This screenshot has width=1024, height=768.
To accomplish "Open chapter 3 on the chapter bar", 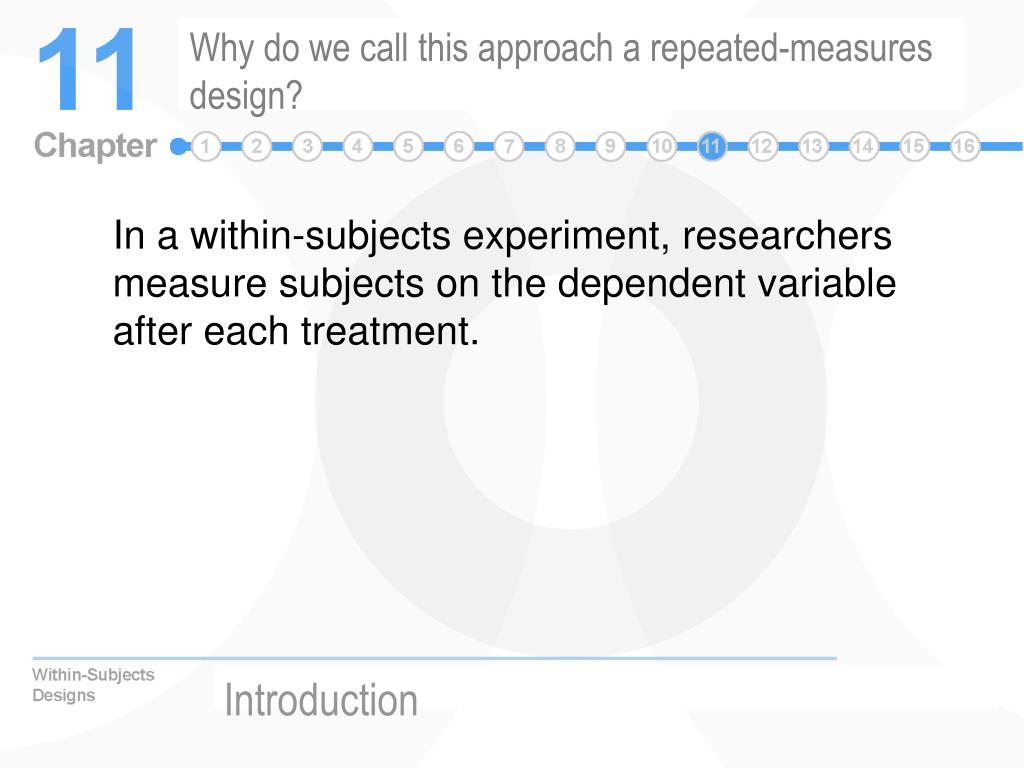I will click(x=307, y=146).
